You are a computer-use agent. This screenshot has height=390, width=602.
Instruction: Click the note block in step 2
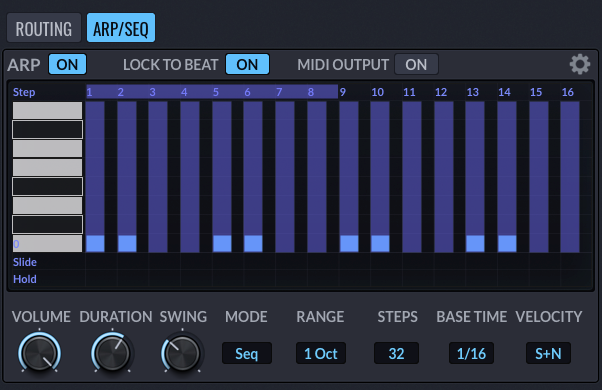(127, 243)
